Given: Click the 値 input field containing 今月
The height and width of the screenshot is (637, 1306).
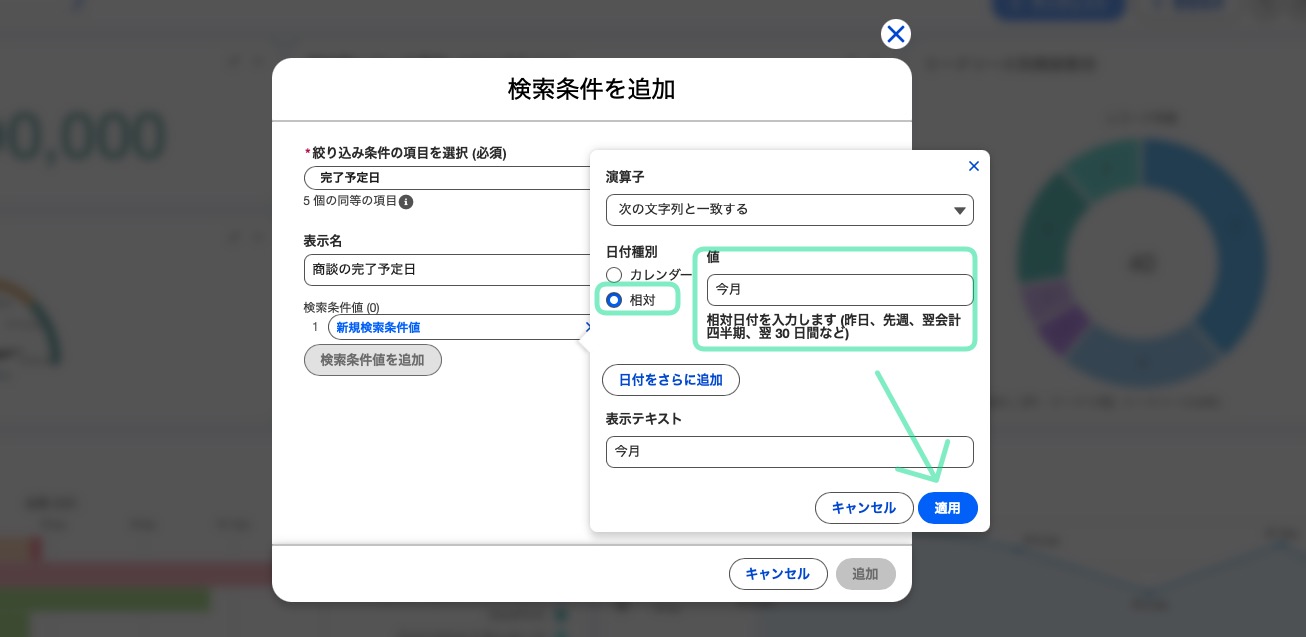Looking at the screenshot, I should (x=840, y=290).
